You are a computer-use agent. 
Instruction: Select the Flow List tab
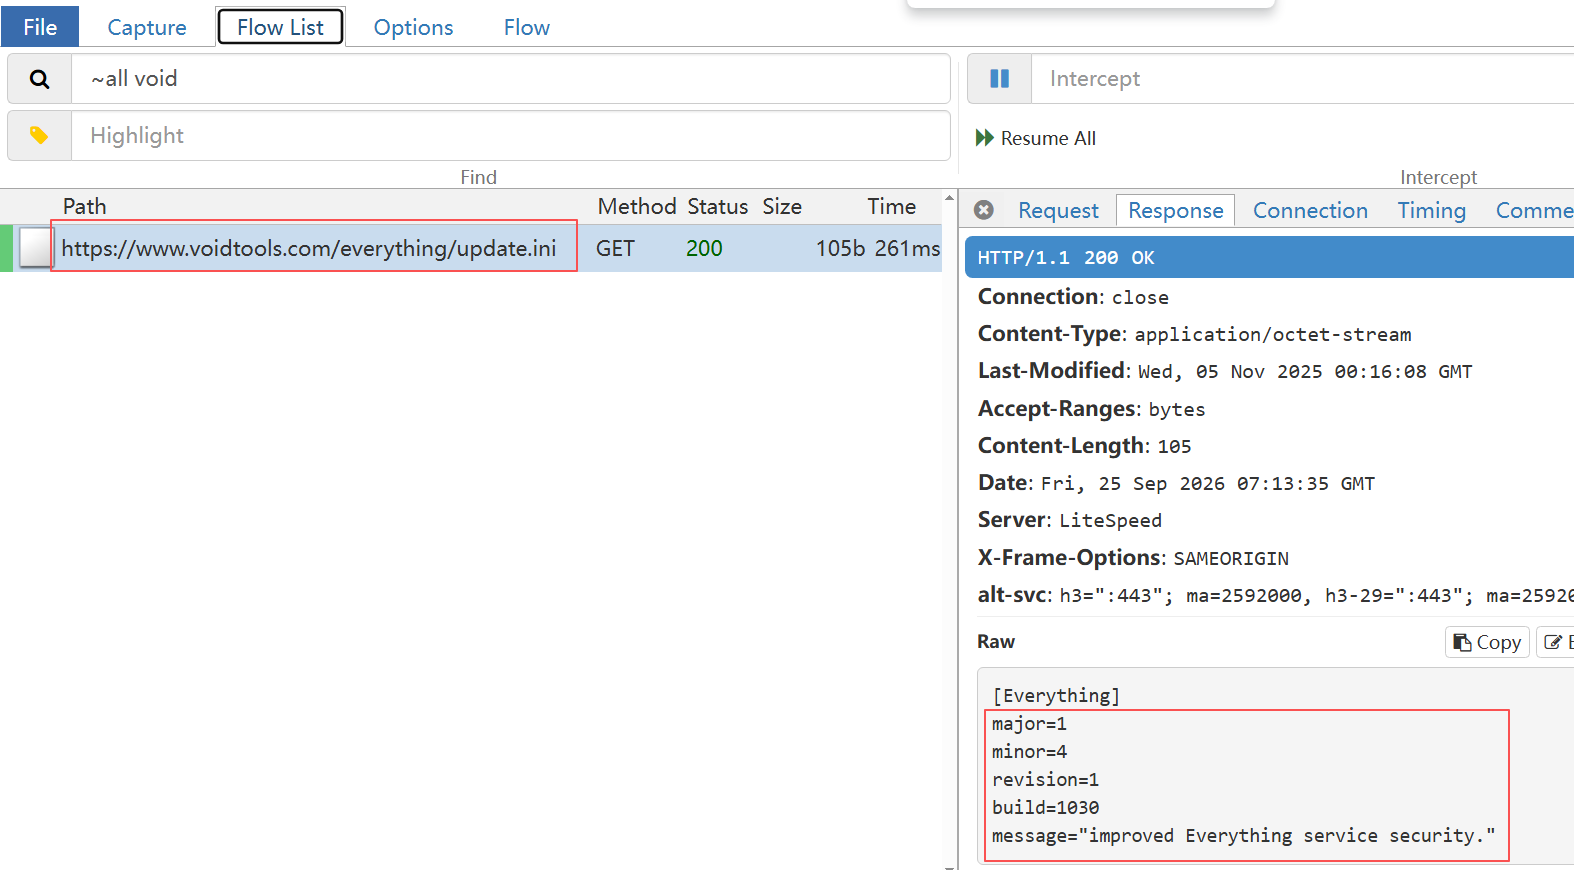pos(280,27)
